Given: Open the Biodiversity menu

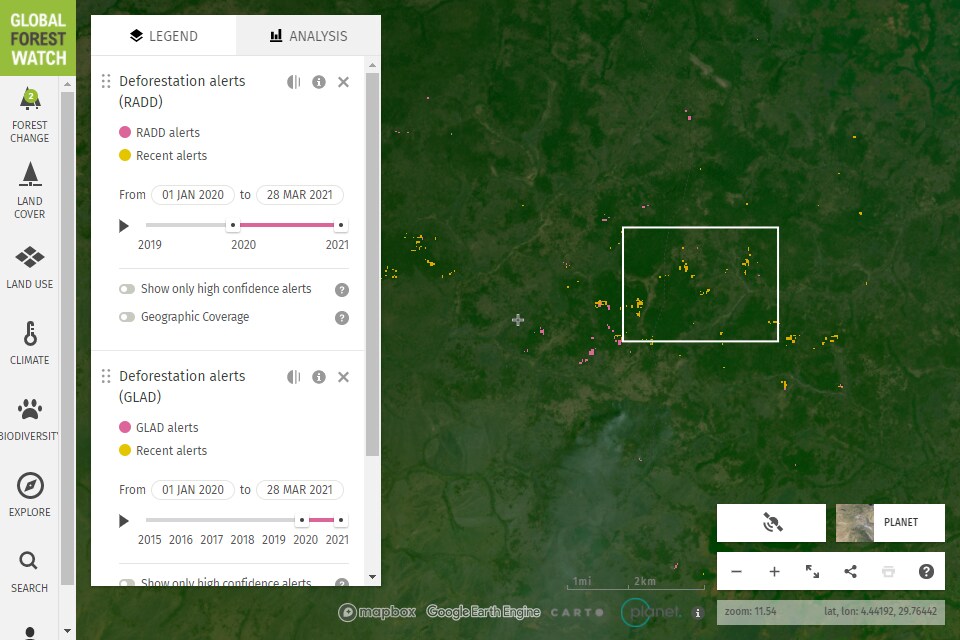Looking at the screenshot, I should 29,420.
